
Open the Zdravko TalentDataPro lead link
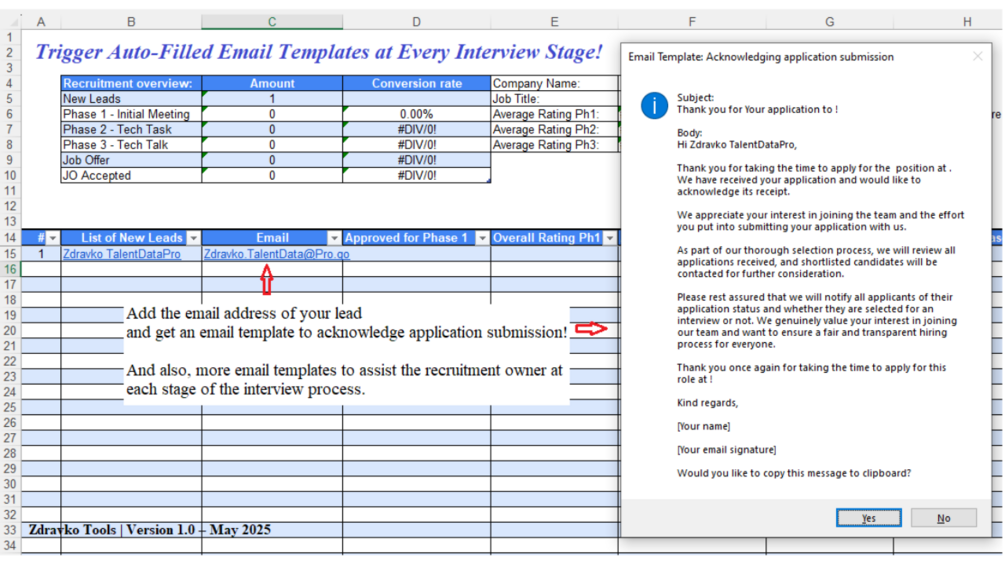point(122,254)
